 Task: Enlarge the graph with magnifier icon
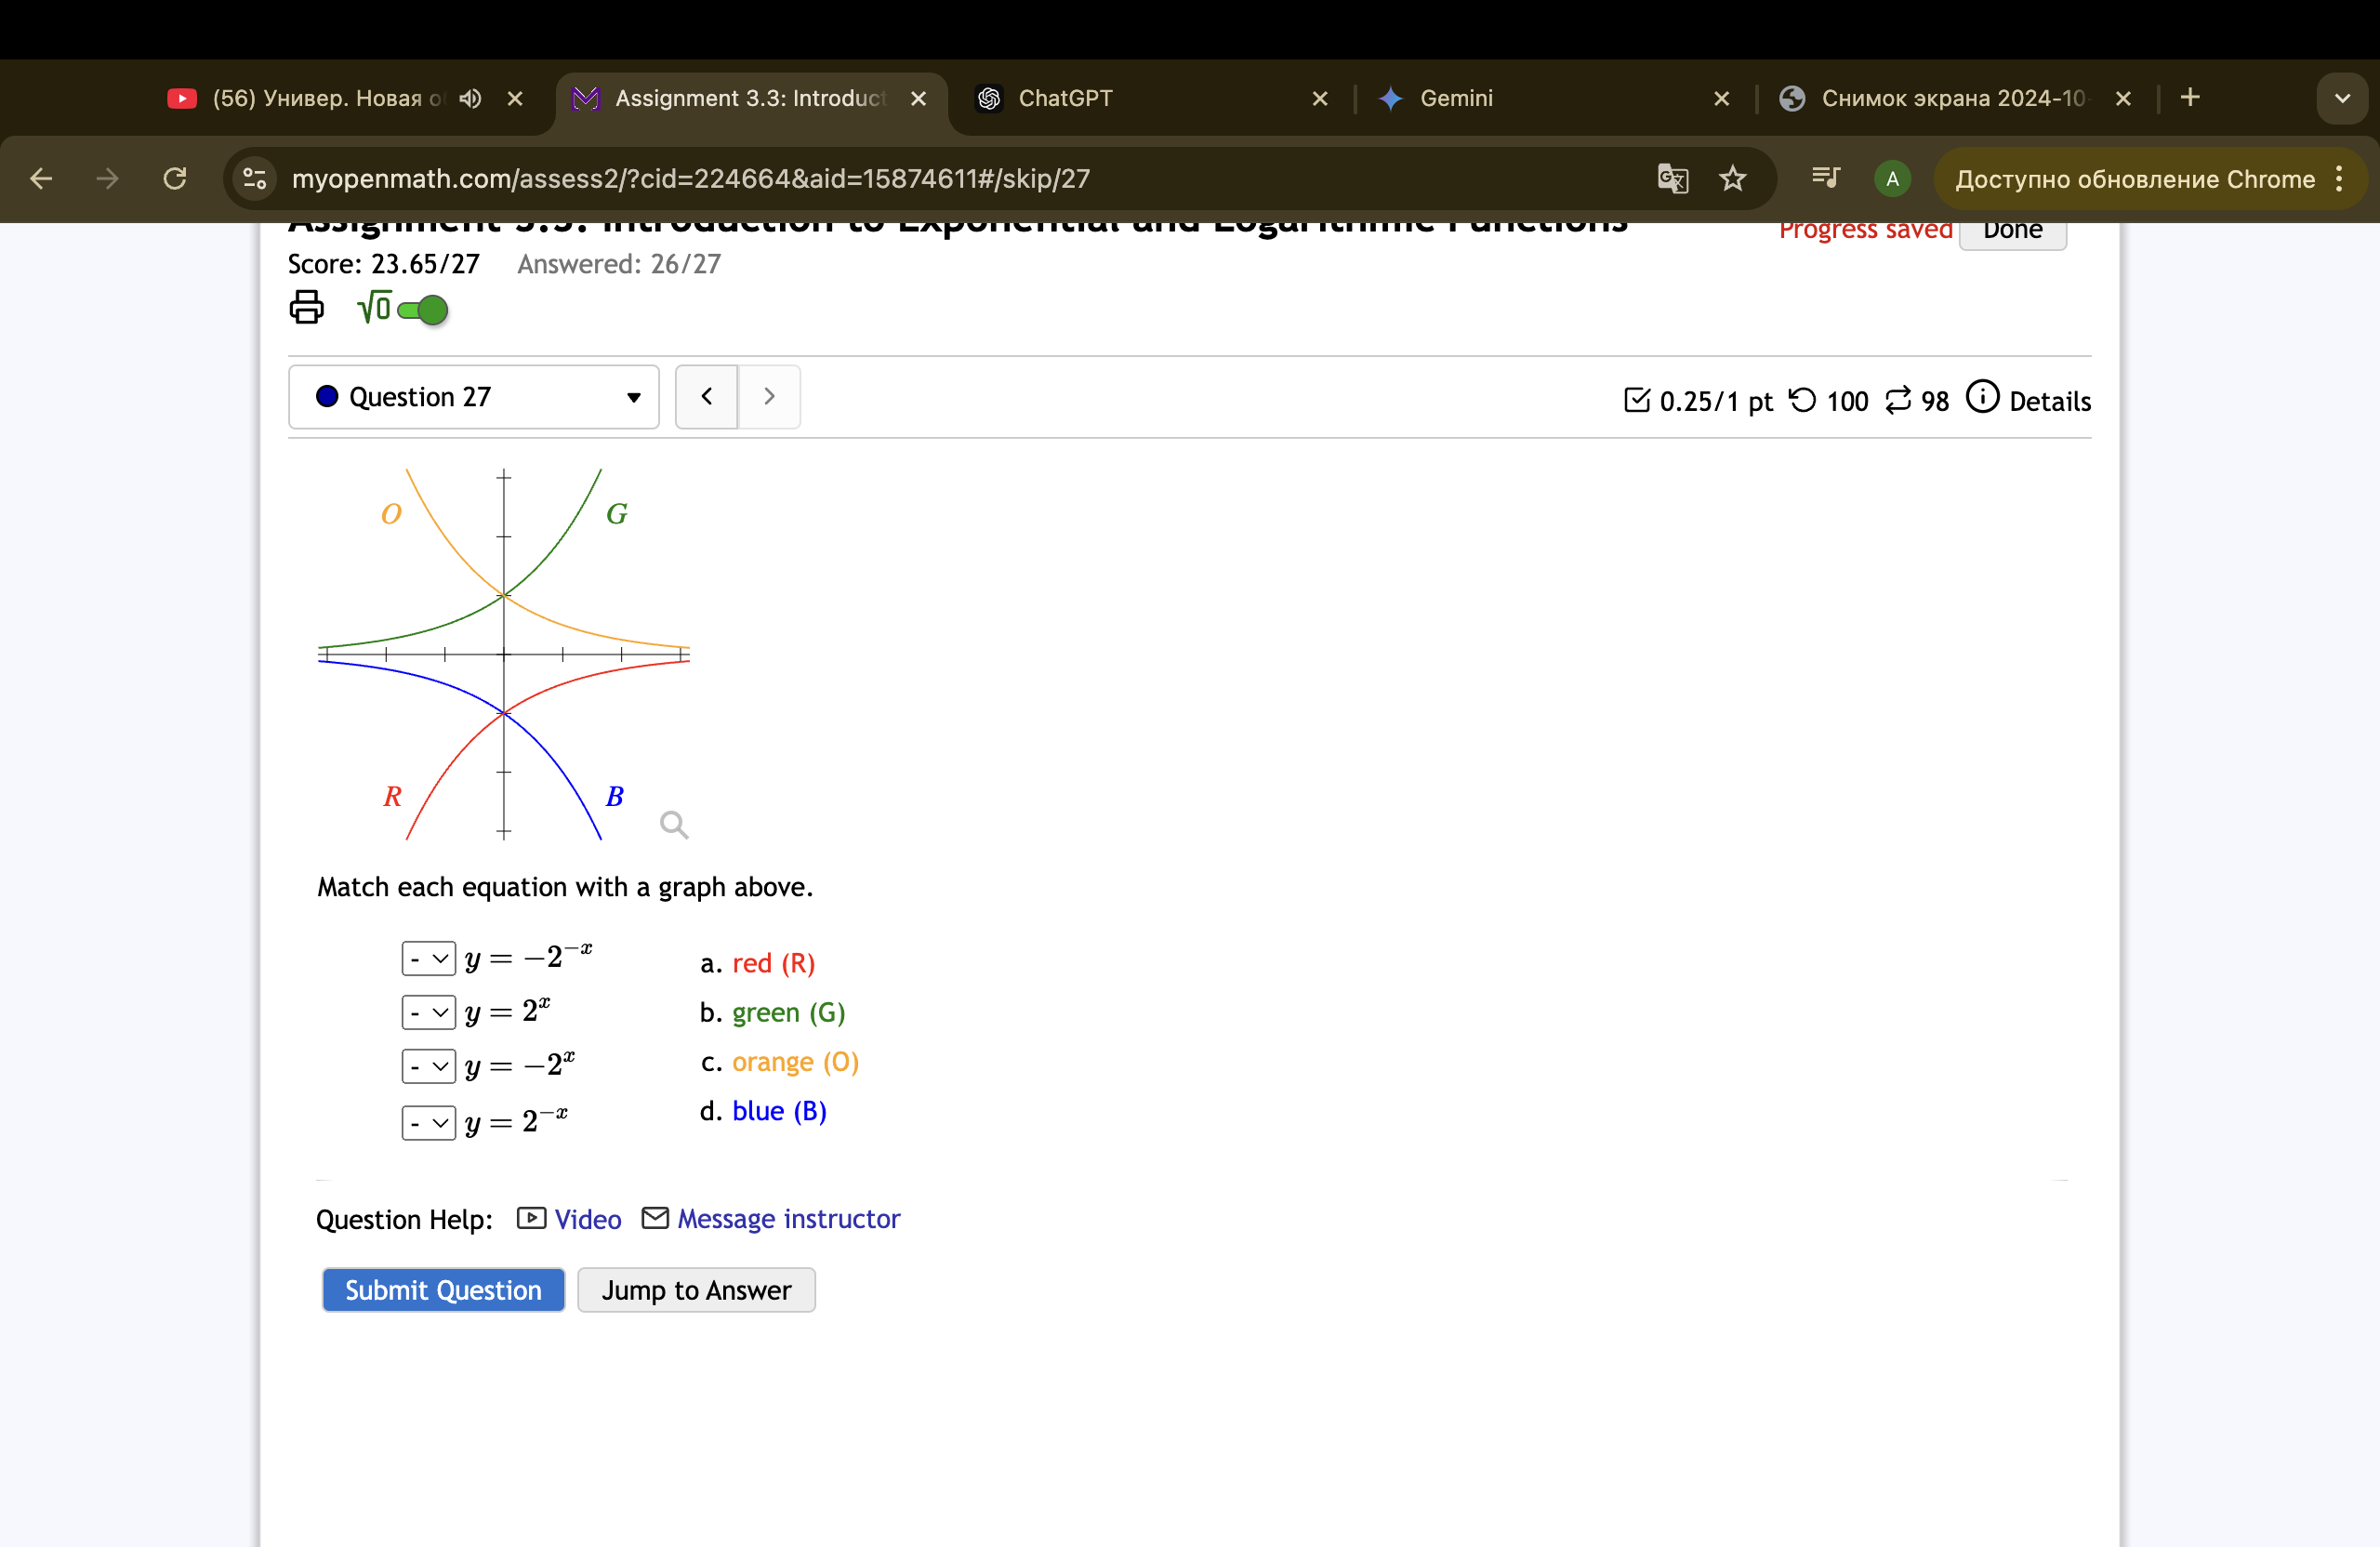tap(674, 824)
